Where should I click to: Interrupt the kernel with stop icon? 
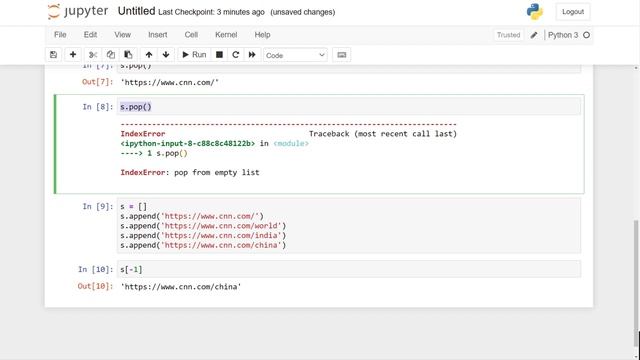coord(219,55)
